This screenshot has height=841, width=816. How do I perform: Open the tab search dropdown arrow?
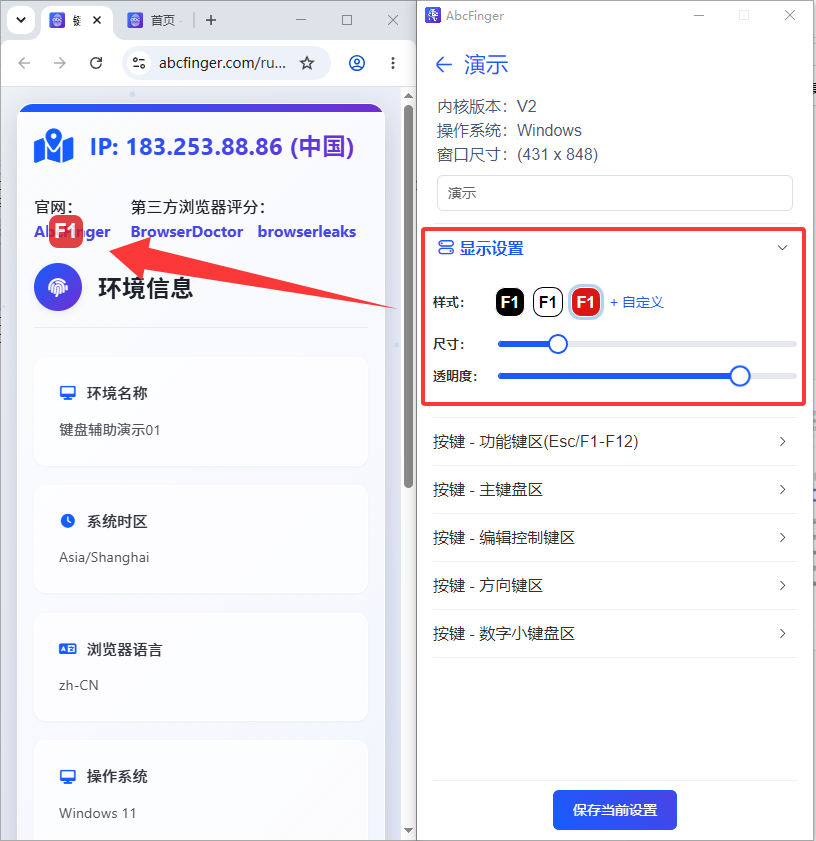(x=21, y=20)
